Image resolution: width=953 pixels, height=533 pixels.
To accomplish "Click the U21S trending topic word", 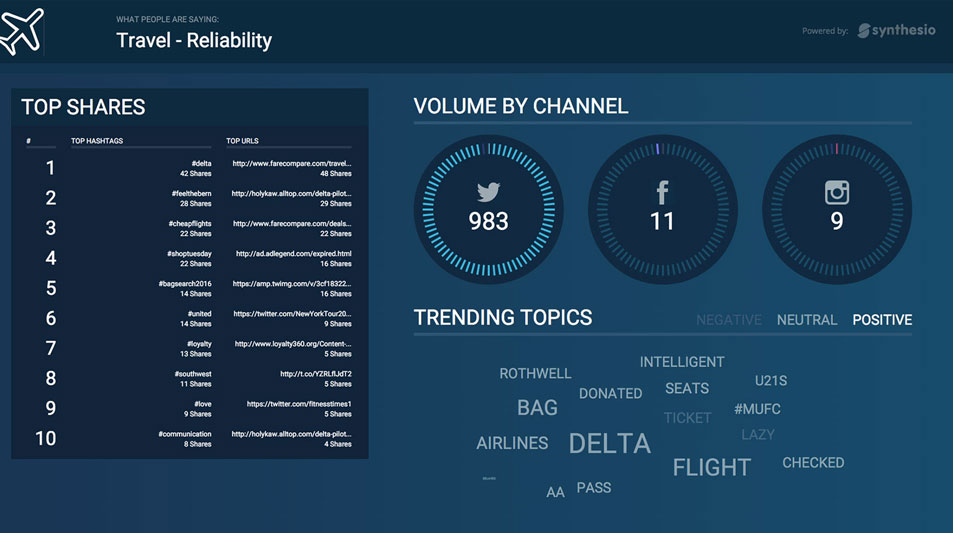I will 771,381.
